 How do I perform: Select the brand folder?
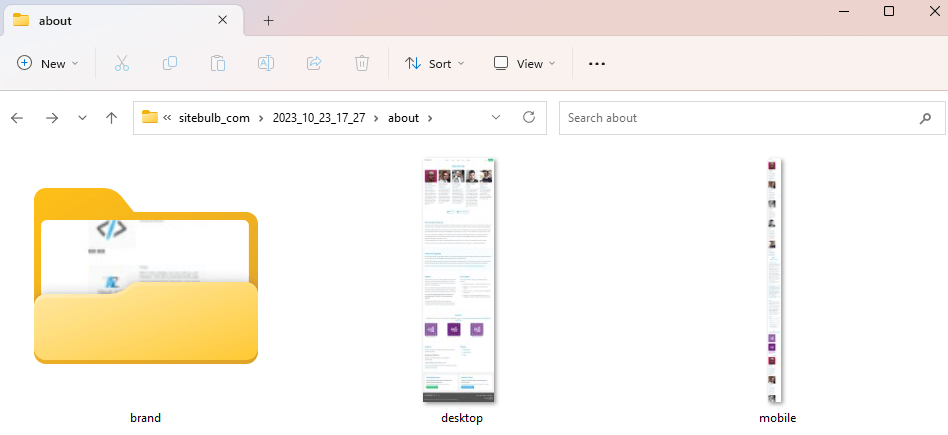coord(146,275)
